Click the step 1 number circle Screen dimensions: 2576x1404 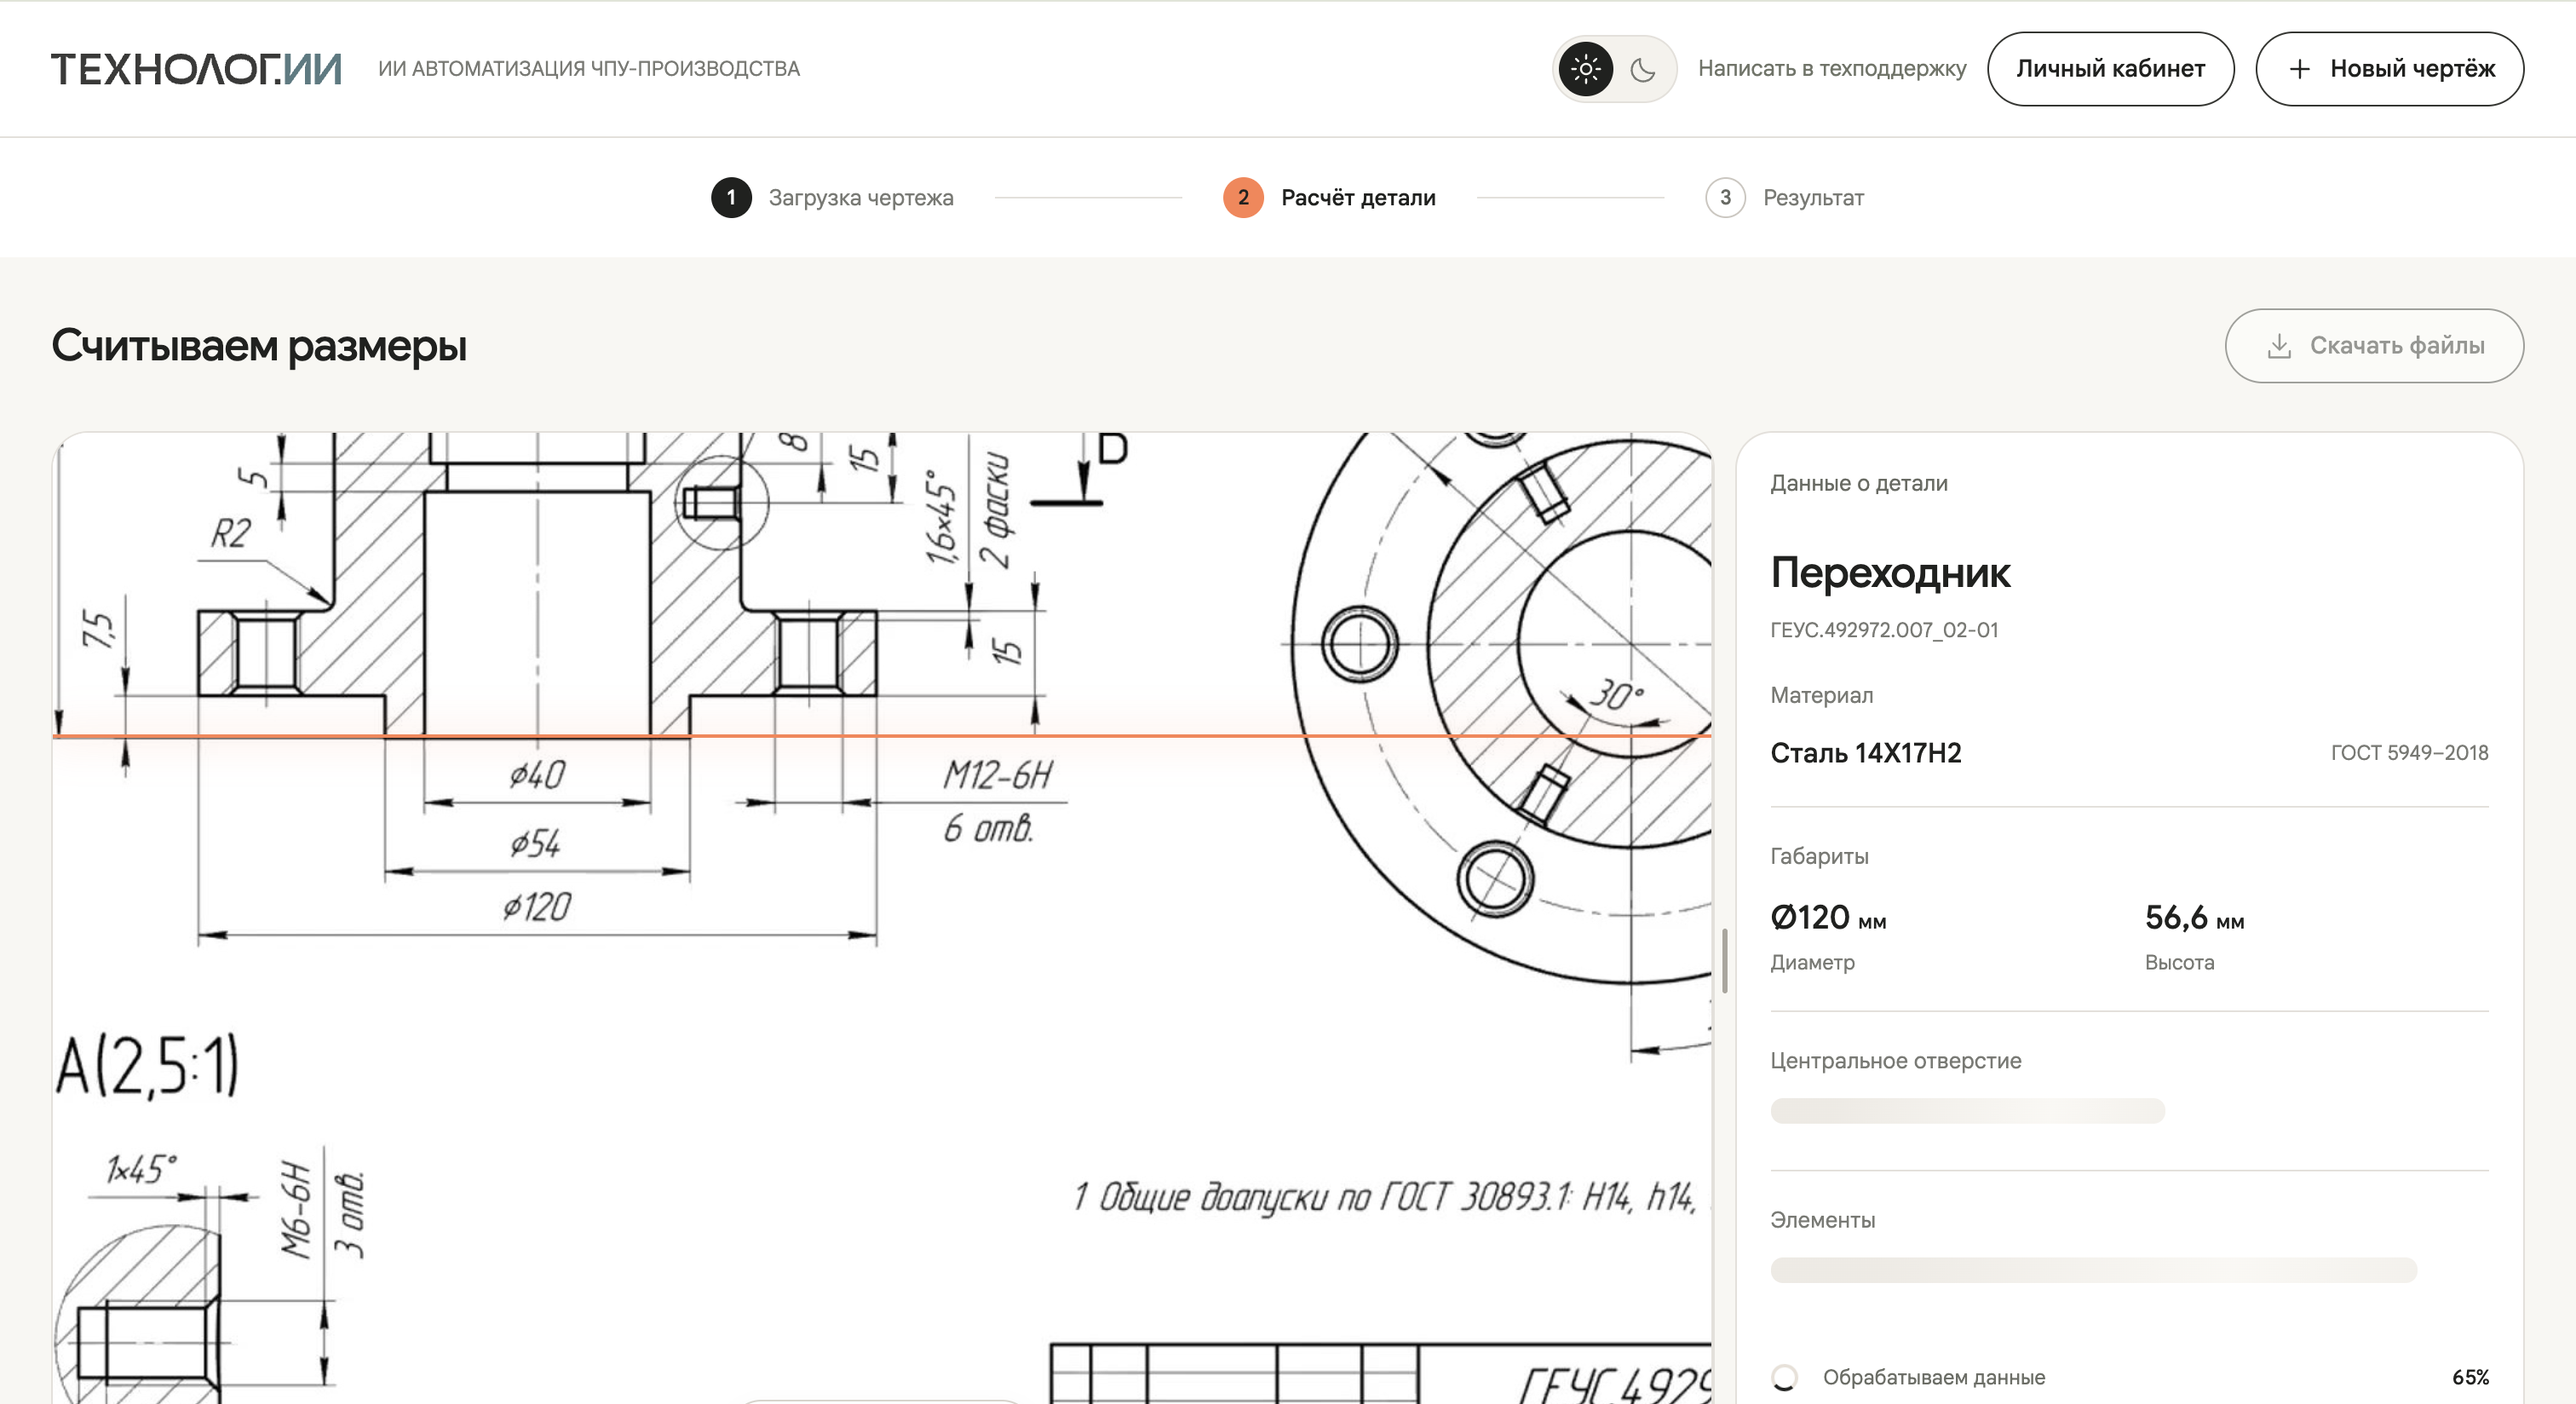pyautogui.click(x=731, y=197)
